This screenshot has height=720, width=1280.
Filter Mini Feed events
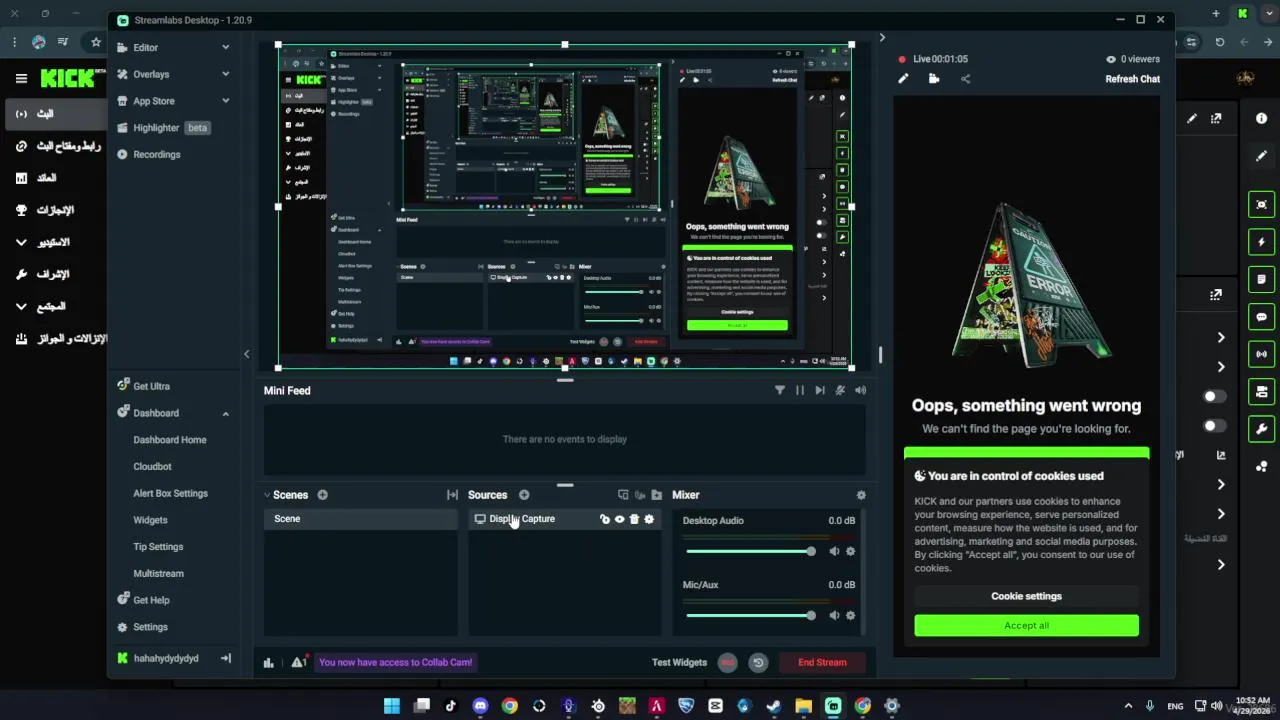(780, 391)
